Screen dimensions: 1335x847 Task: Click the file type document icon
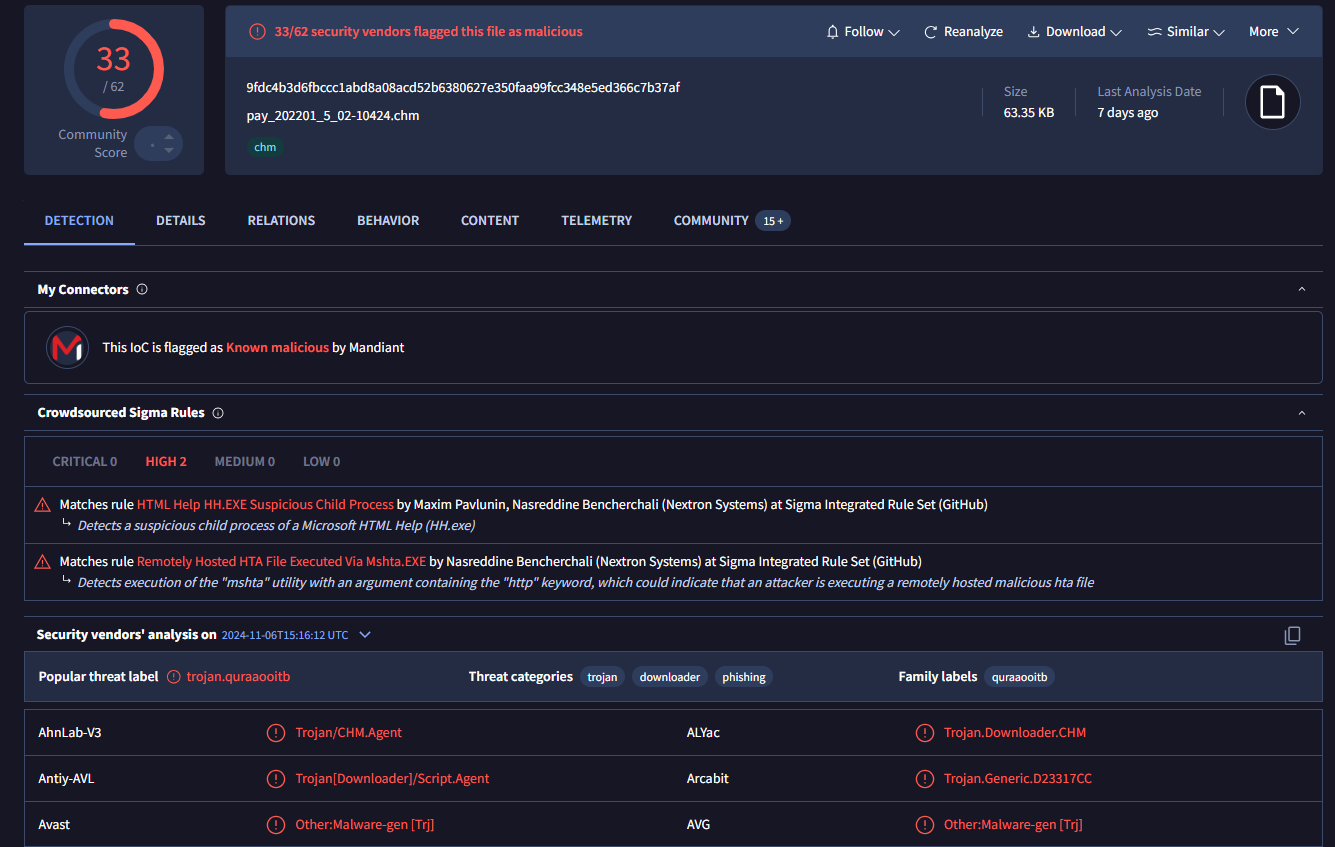coord(1272,102)
